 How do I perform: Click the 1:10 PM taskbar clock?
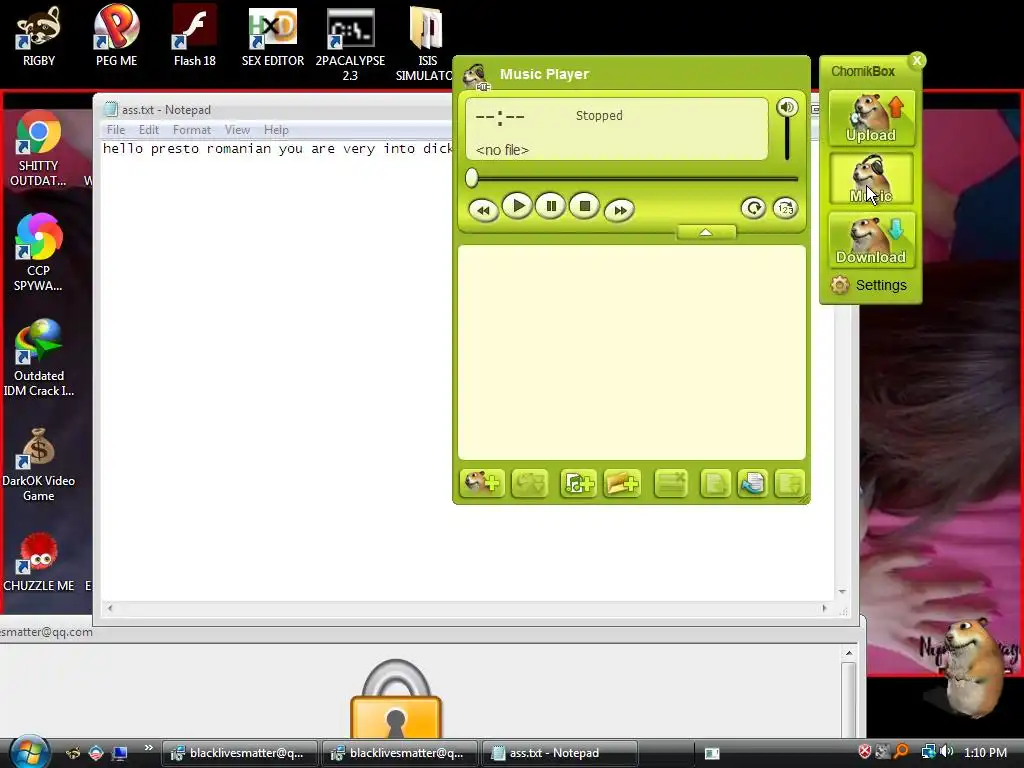coord(985,752)
